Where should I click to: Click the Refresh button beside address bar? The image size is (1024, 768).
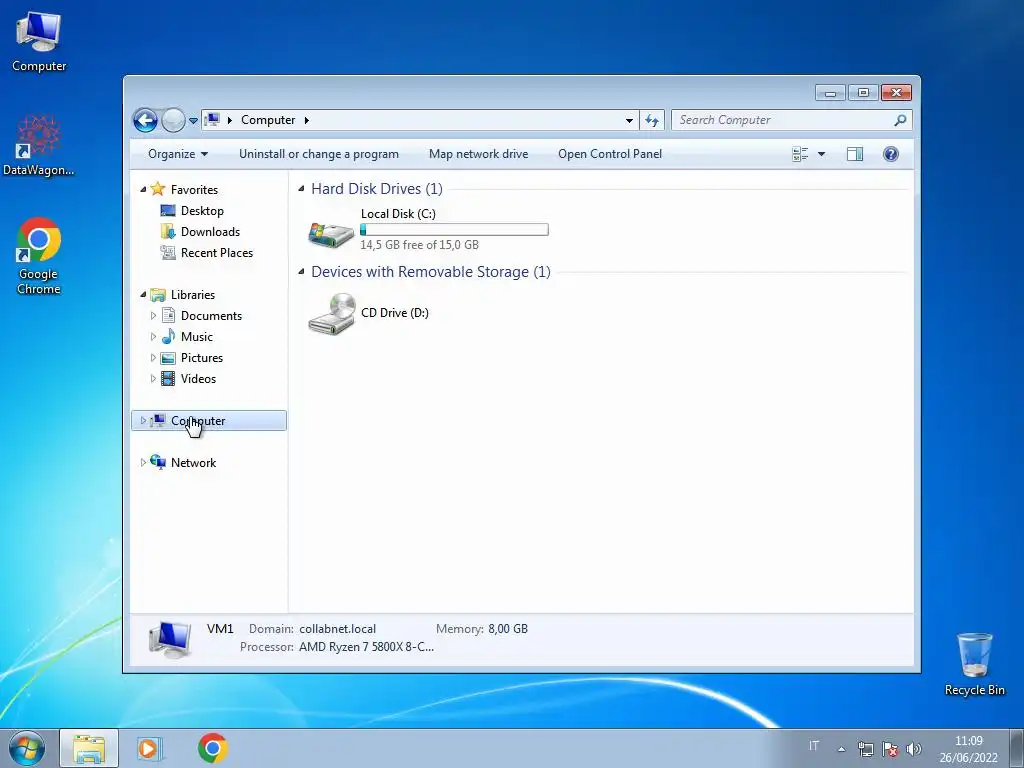click(x=652, y=120)
